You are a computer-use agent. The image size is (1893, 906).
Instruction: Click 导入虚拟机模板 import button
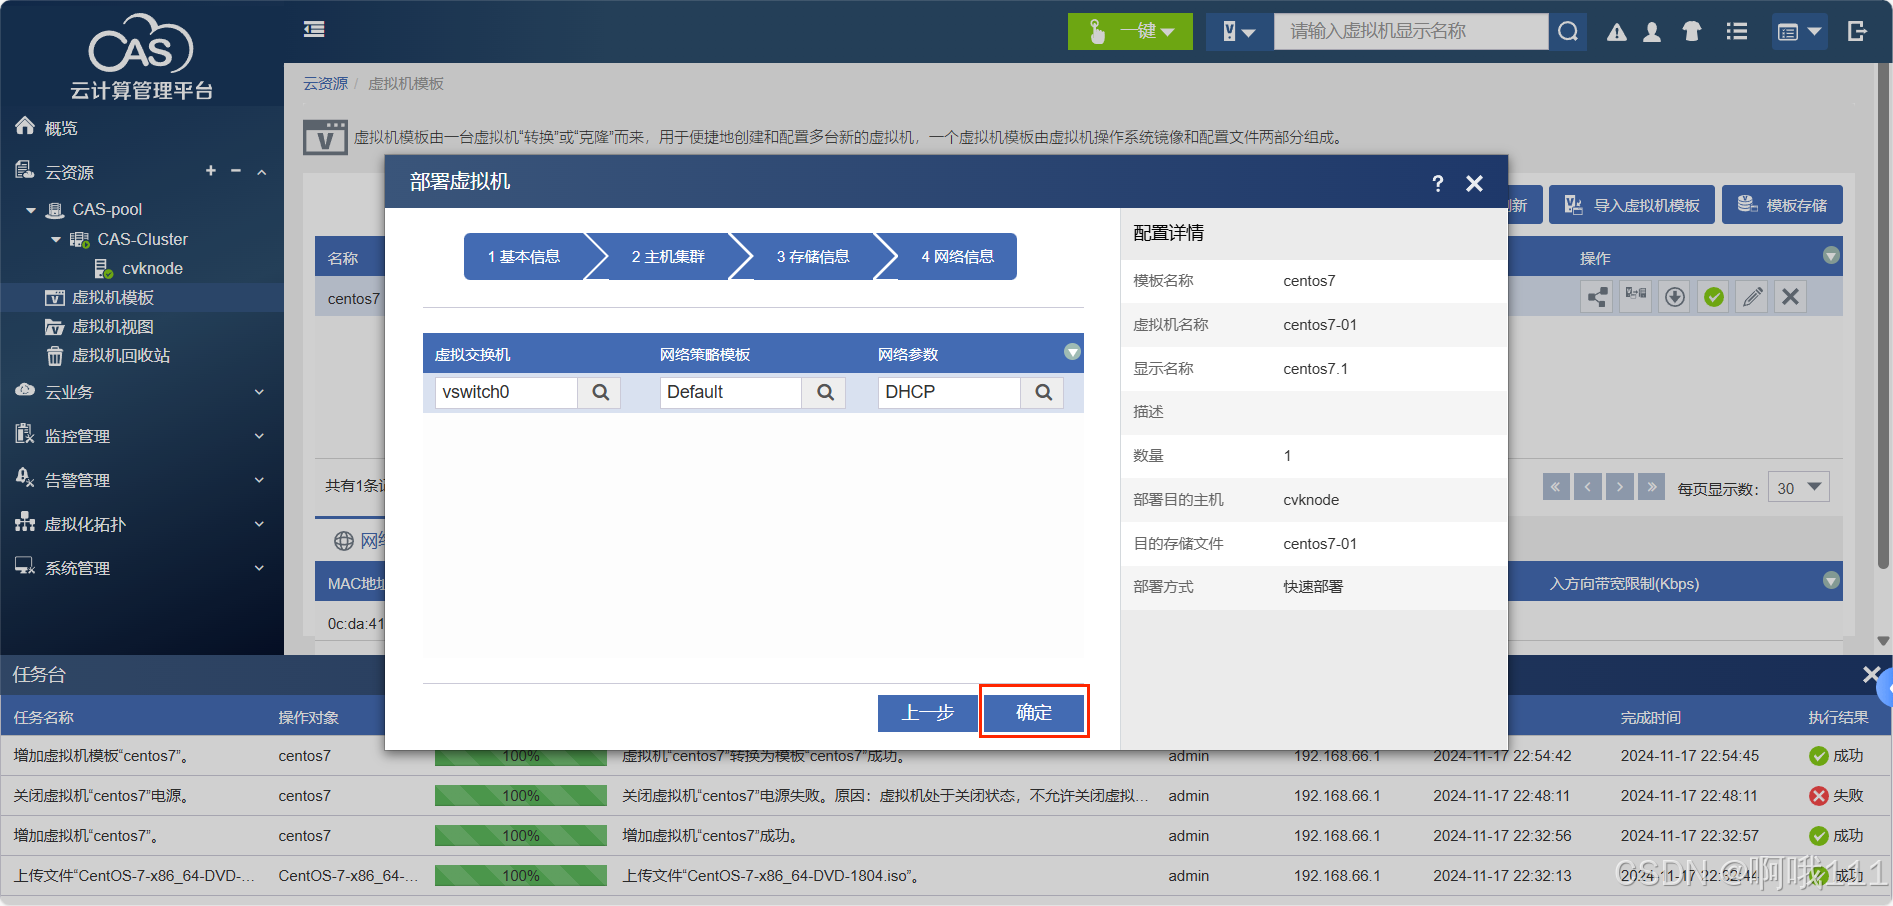[1632, 205]
